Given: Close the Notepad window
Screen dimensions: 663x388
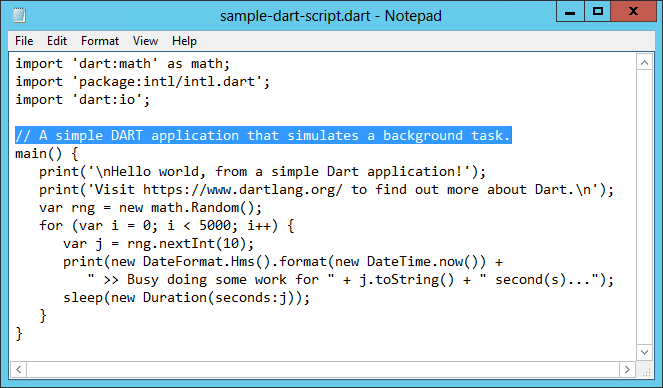Looking at the screenshot, I should pyautogui.click(x=633, y=12).
